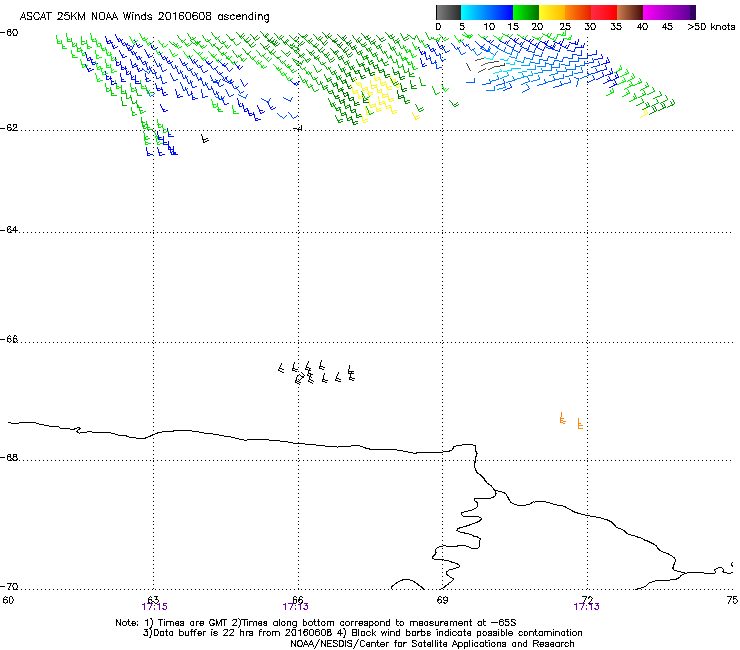Click the "17:13" time under longitude 66
Image resolution: width=740 pixels, height=650 pixels.
pos(295,607)
